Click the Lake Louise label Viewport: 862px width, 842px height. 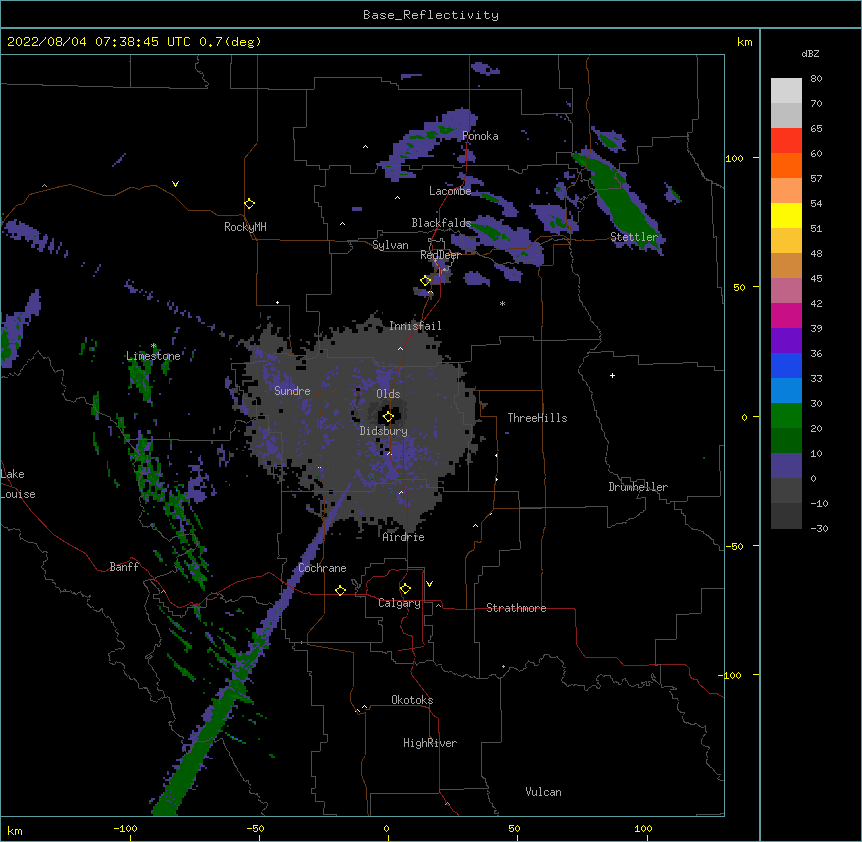coord(18,484)
